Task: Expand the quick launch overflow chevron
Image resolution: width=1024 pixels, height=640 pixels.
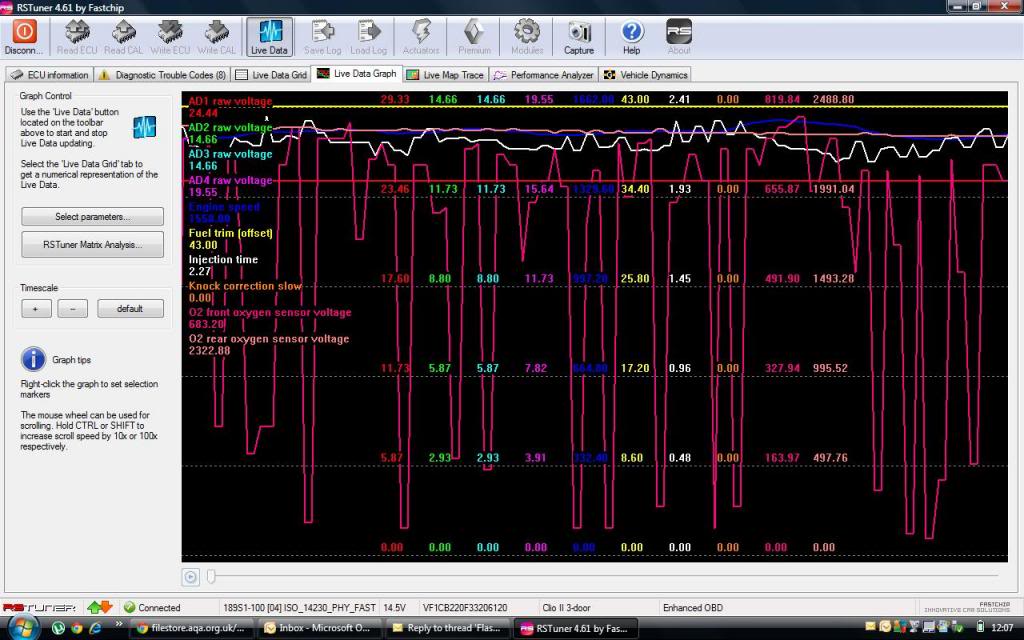Action: pos(119,624)
